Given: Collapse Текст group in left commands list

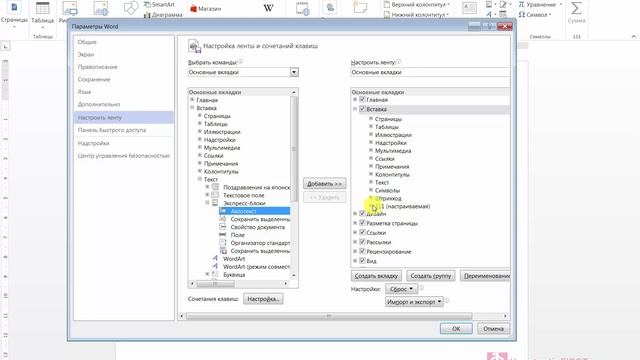Looking at the screenshot, I should 200,179.
